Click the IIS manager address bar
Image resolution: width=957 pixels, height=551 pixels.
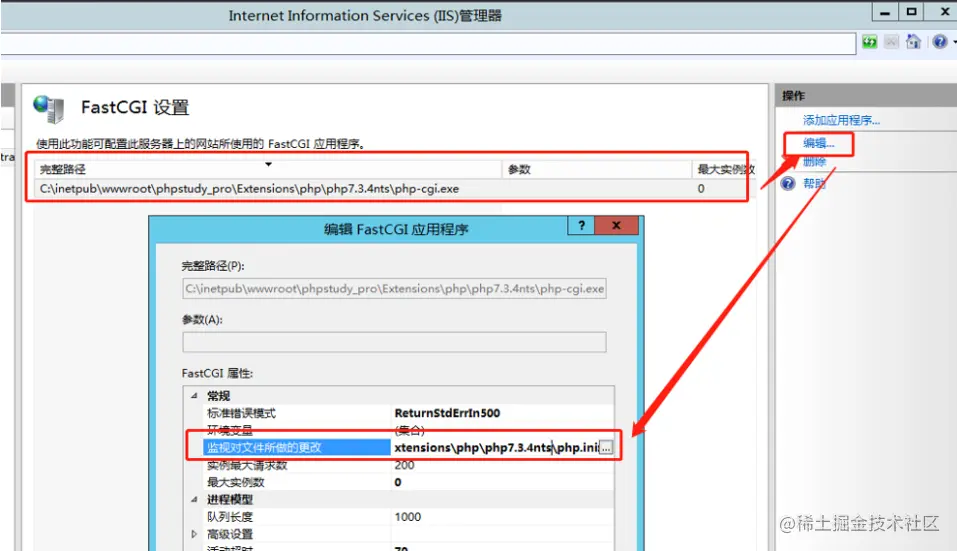(427, 43)
